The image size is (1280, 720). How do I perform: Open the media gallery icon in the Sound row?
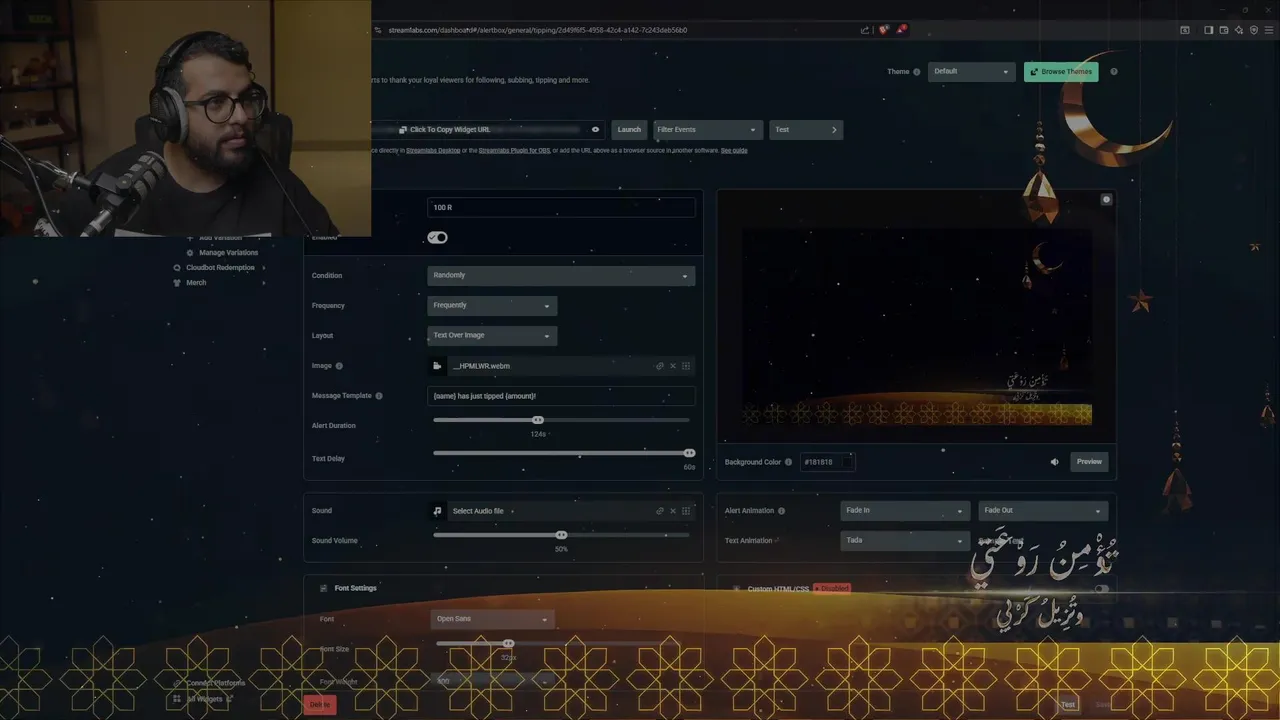[686, 511]
